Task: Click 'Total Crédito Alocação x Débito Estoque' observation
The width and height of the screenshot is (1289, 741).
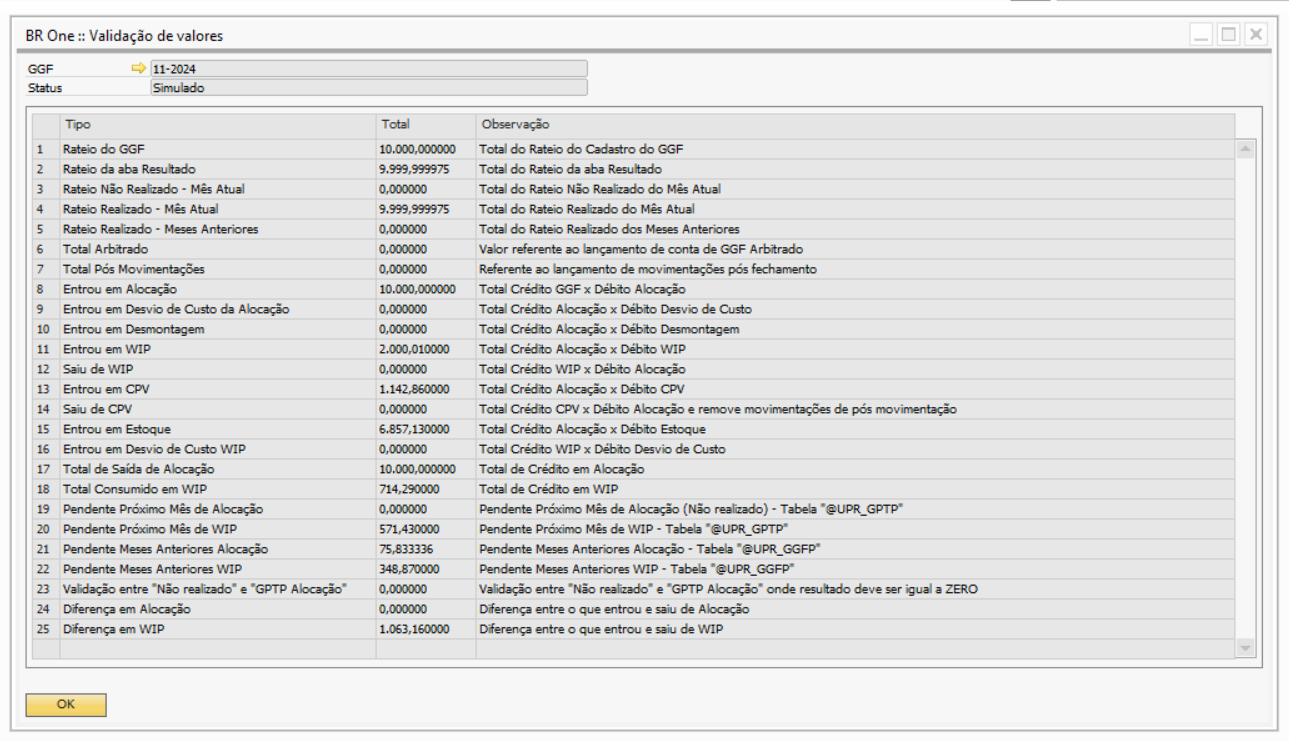Action: pos(855,429)
